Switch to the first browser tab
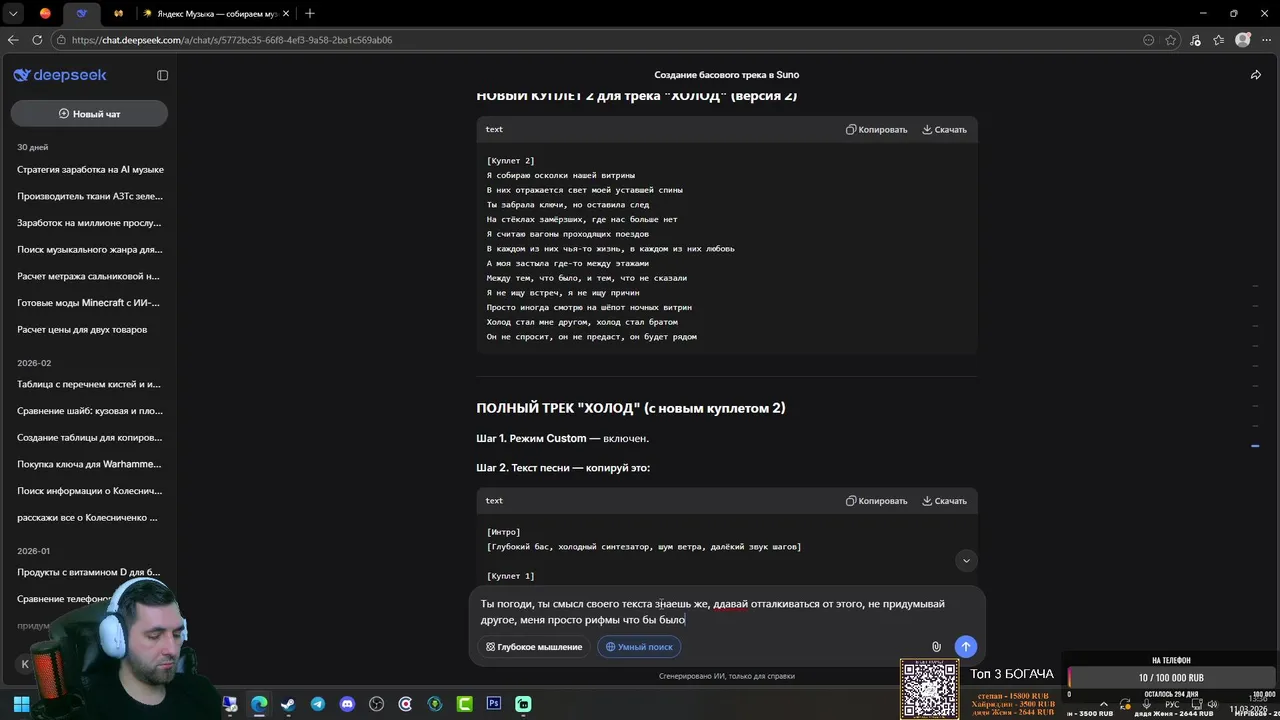Screen dimensions: 1280x720 pyautogui.click(x=45, y=13)
